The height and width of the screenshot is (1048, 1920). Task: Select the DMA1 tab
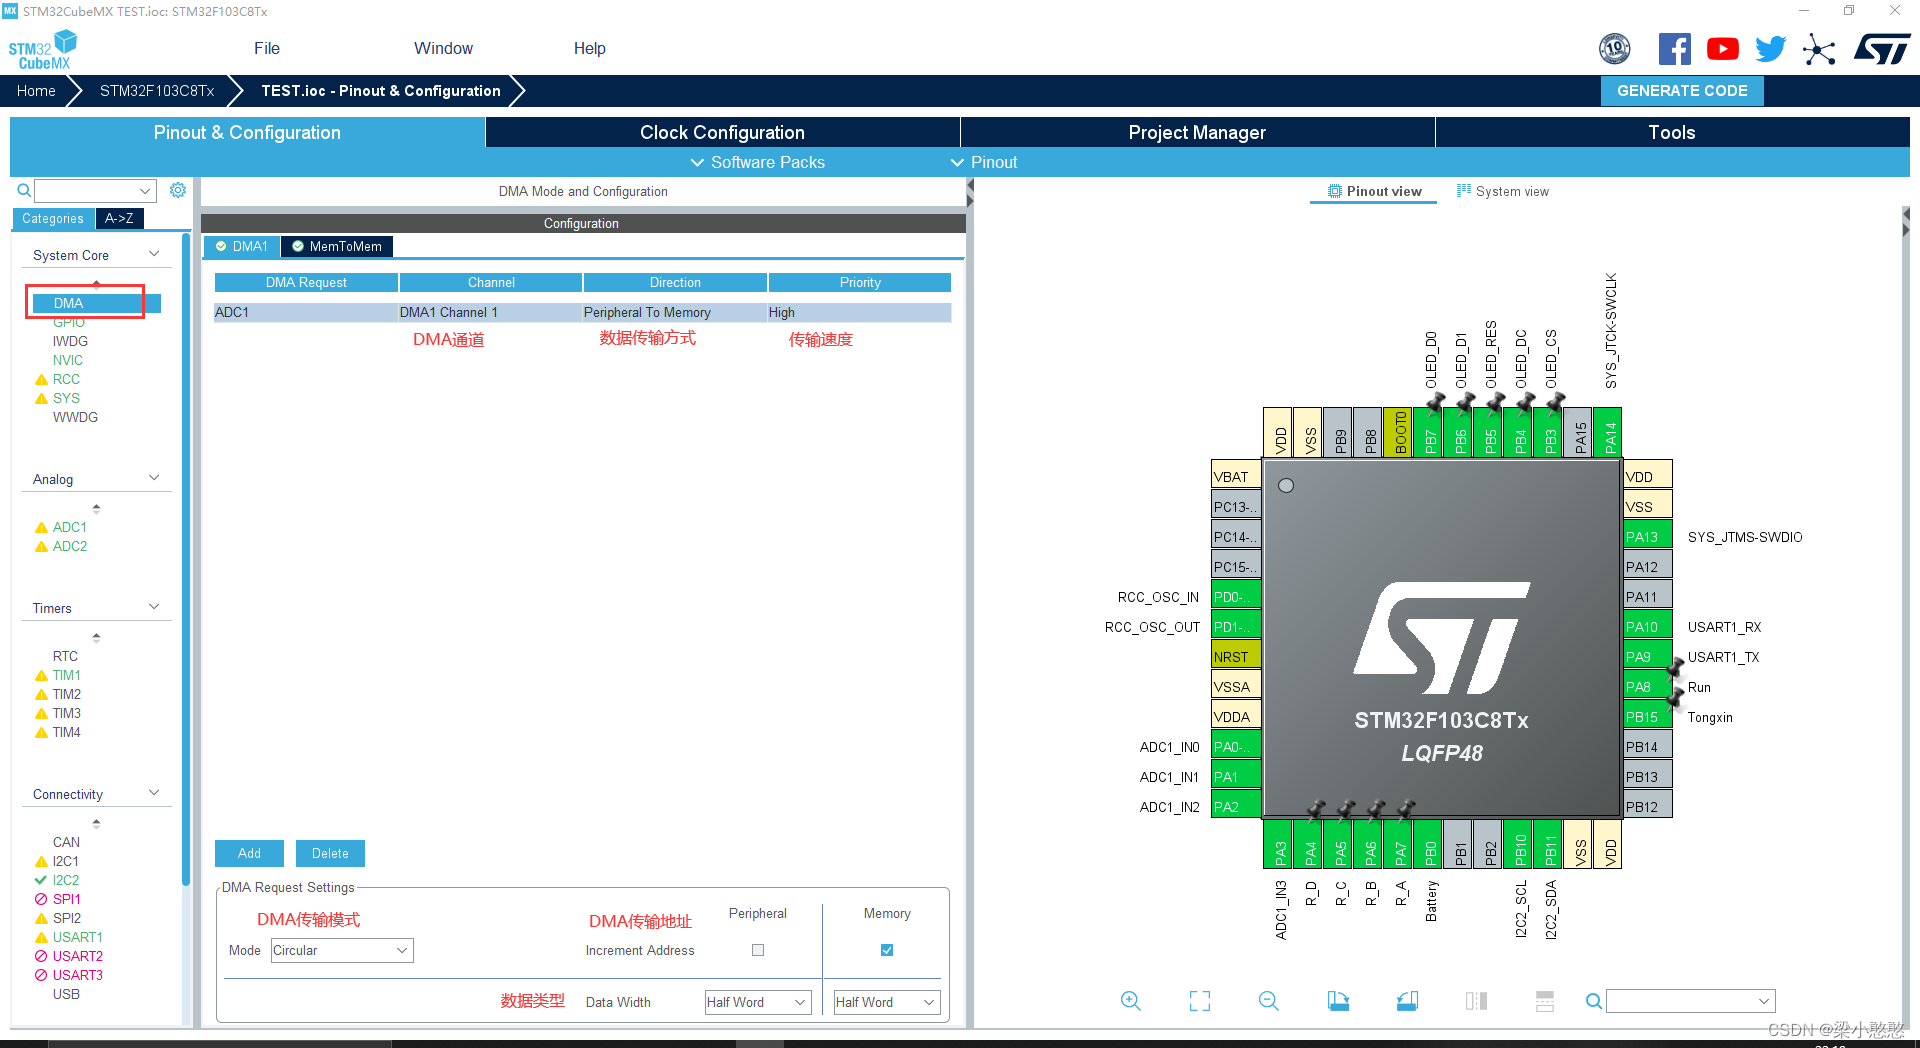[241, 246]
